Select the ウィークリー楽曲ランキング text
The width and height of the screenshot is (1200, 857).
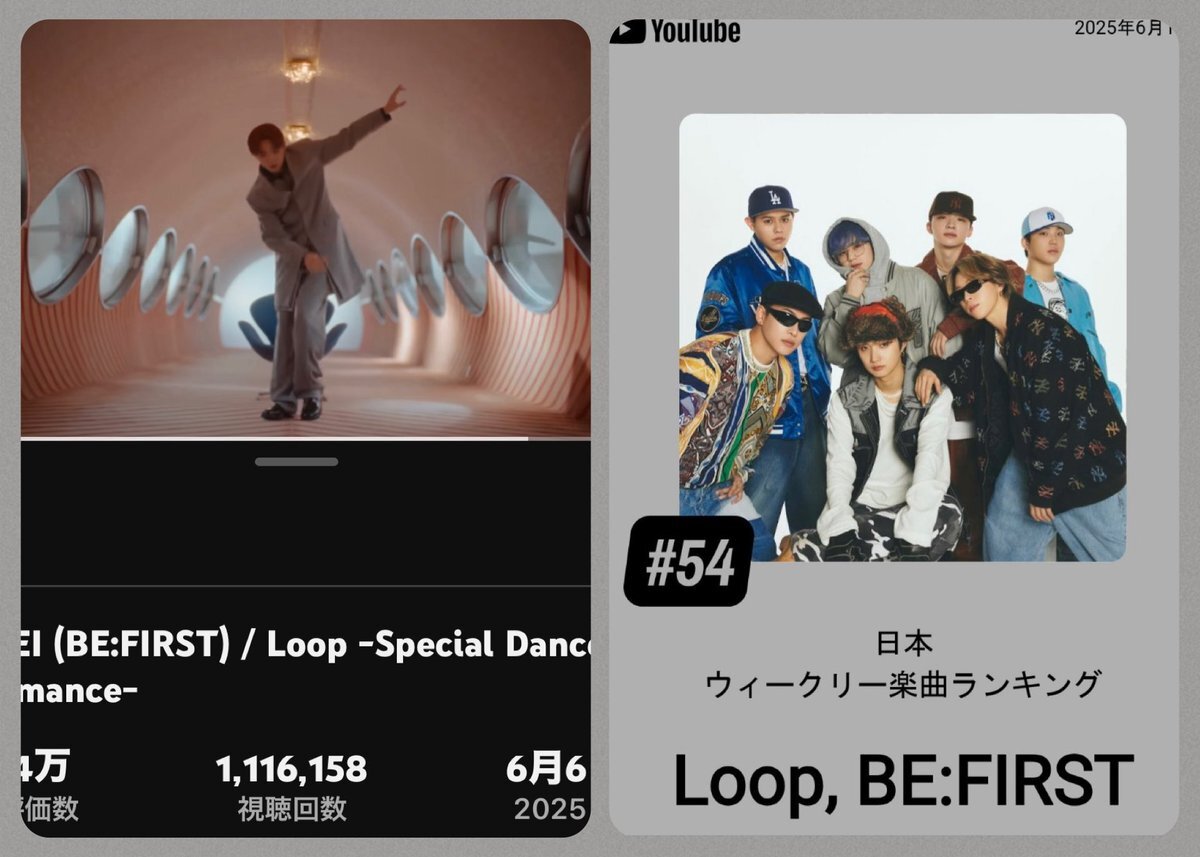click(903, 685)
